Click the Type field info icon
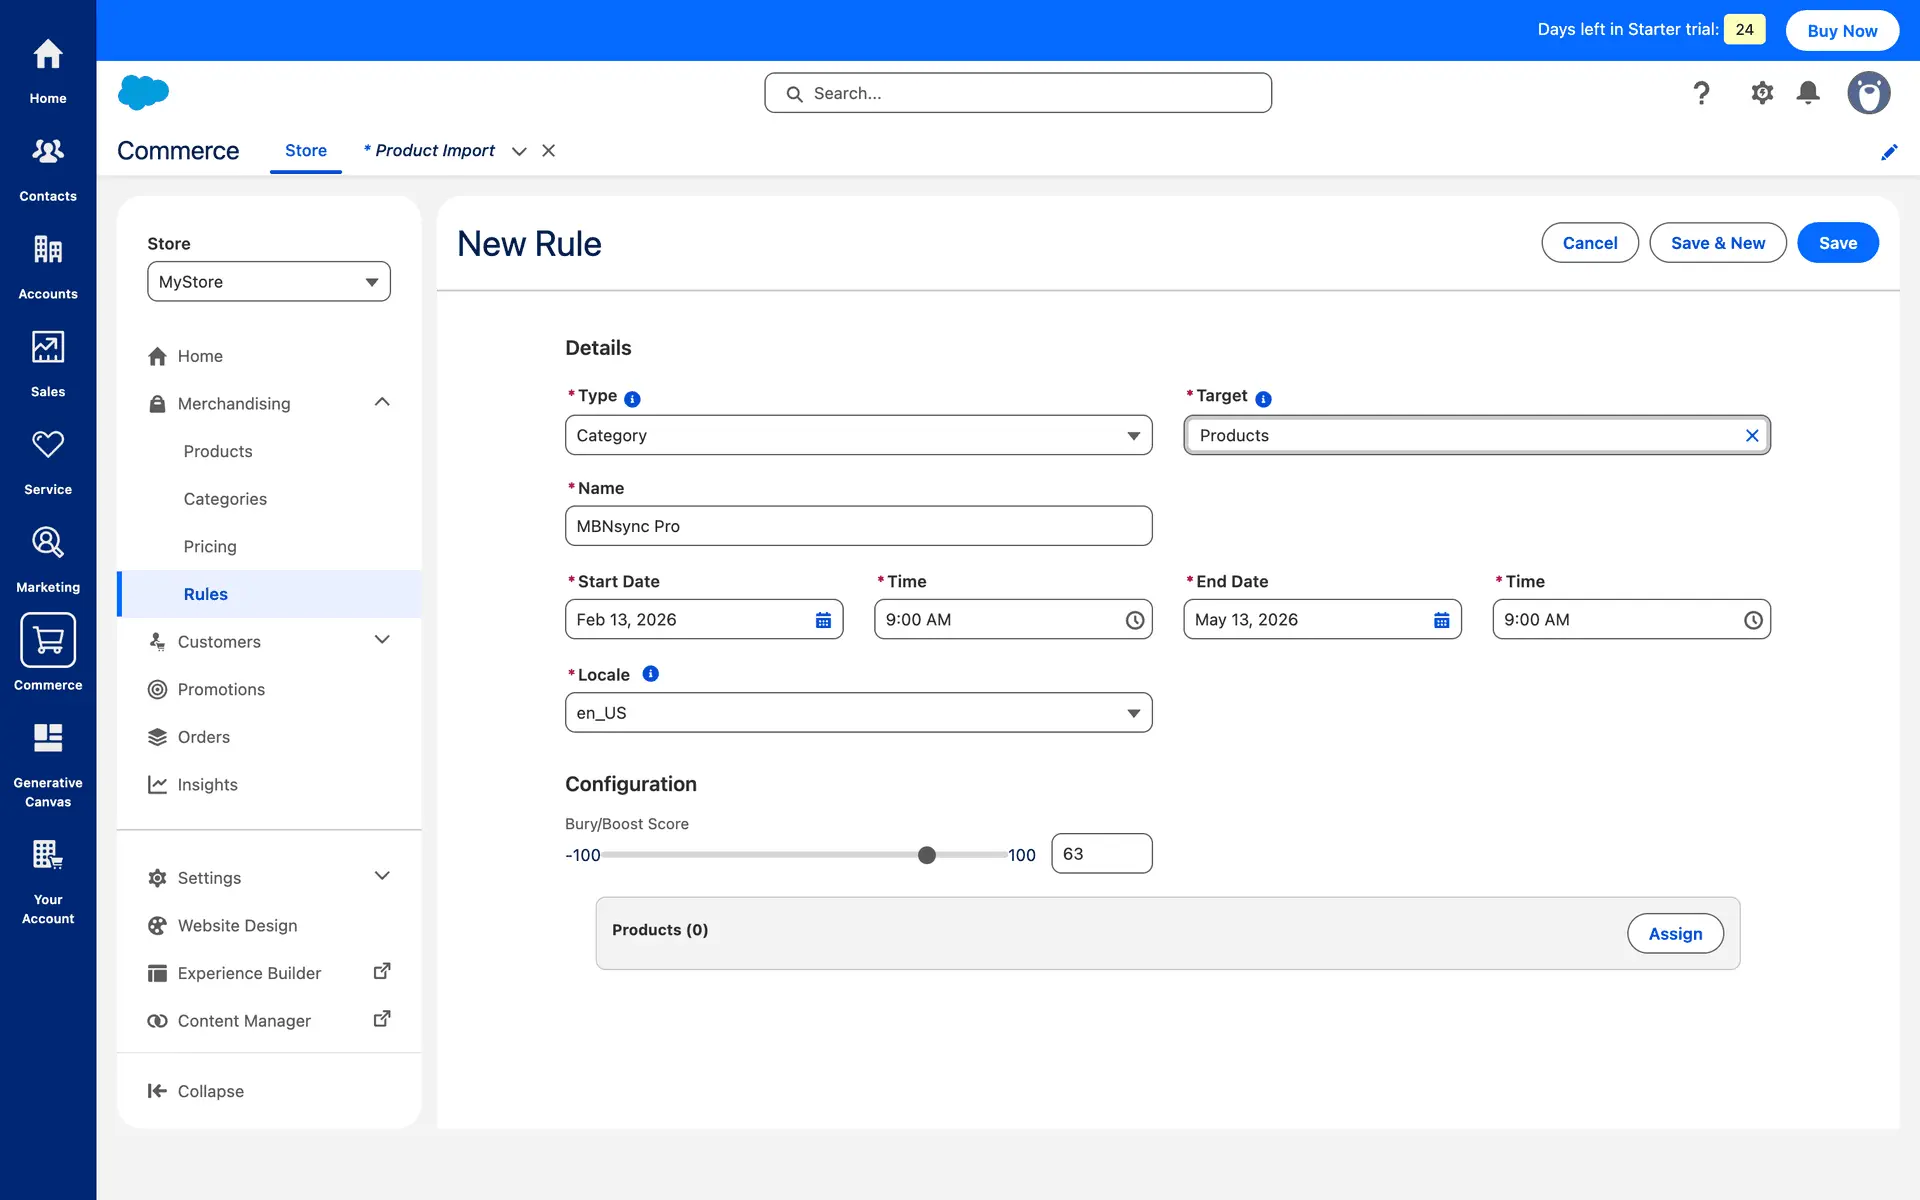1920x1200 pixels. (632, 399)
